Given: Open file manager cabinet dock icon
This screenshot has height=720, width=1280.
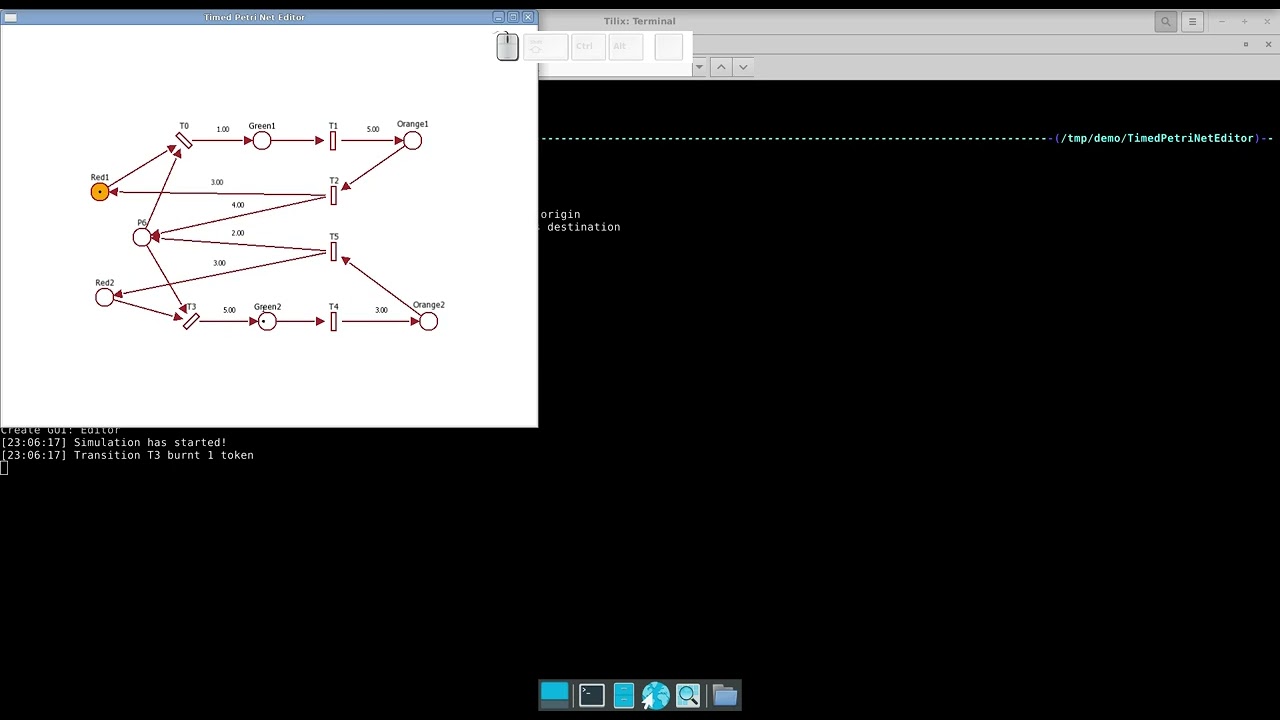Looking at the screenshot, I should point(623,695).
